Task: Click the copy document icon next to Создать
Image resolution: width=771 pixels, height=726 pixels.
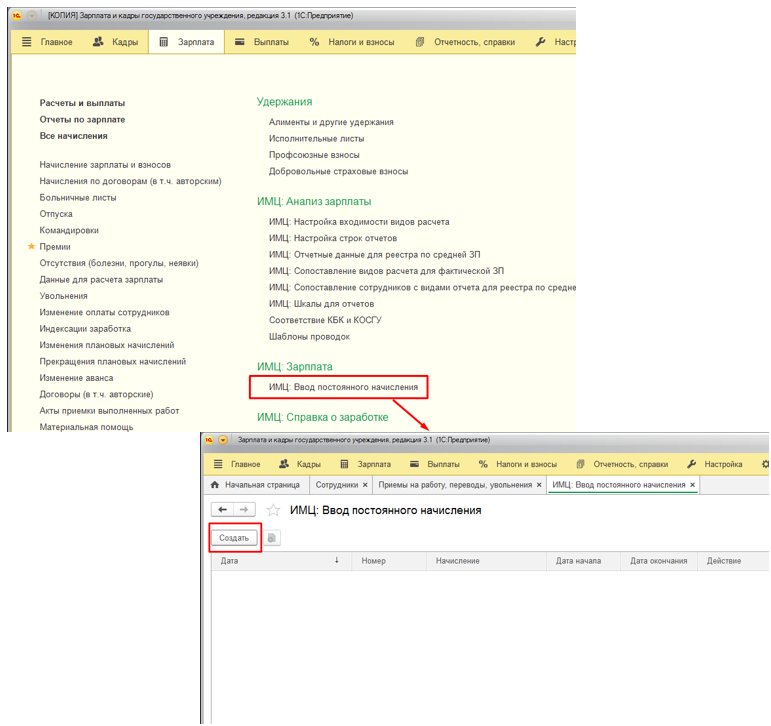Action: click(x=273, y=538)
